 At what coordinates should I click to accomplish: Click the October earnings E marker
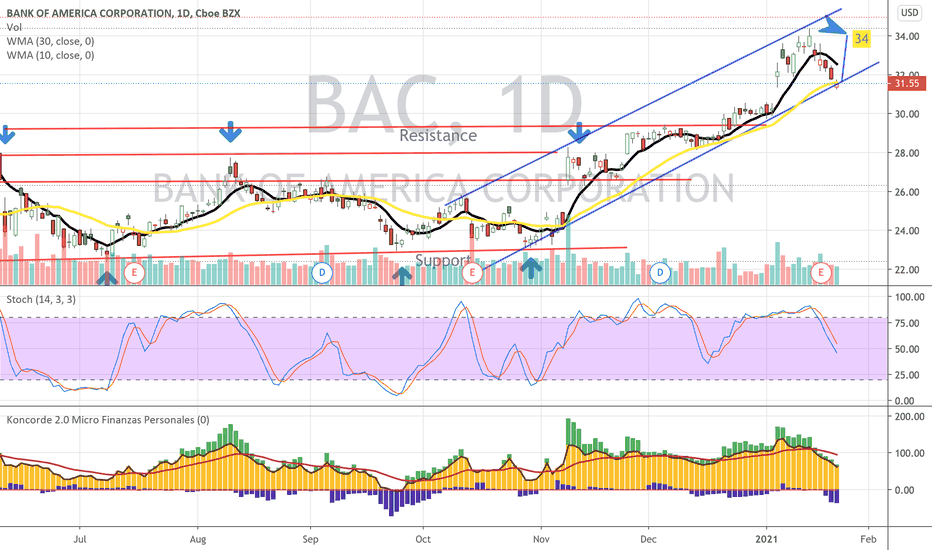[x=472, y=273]
